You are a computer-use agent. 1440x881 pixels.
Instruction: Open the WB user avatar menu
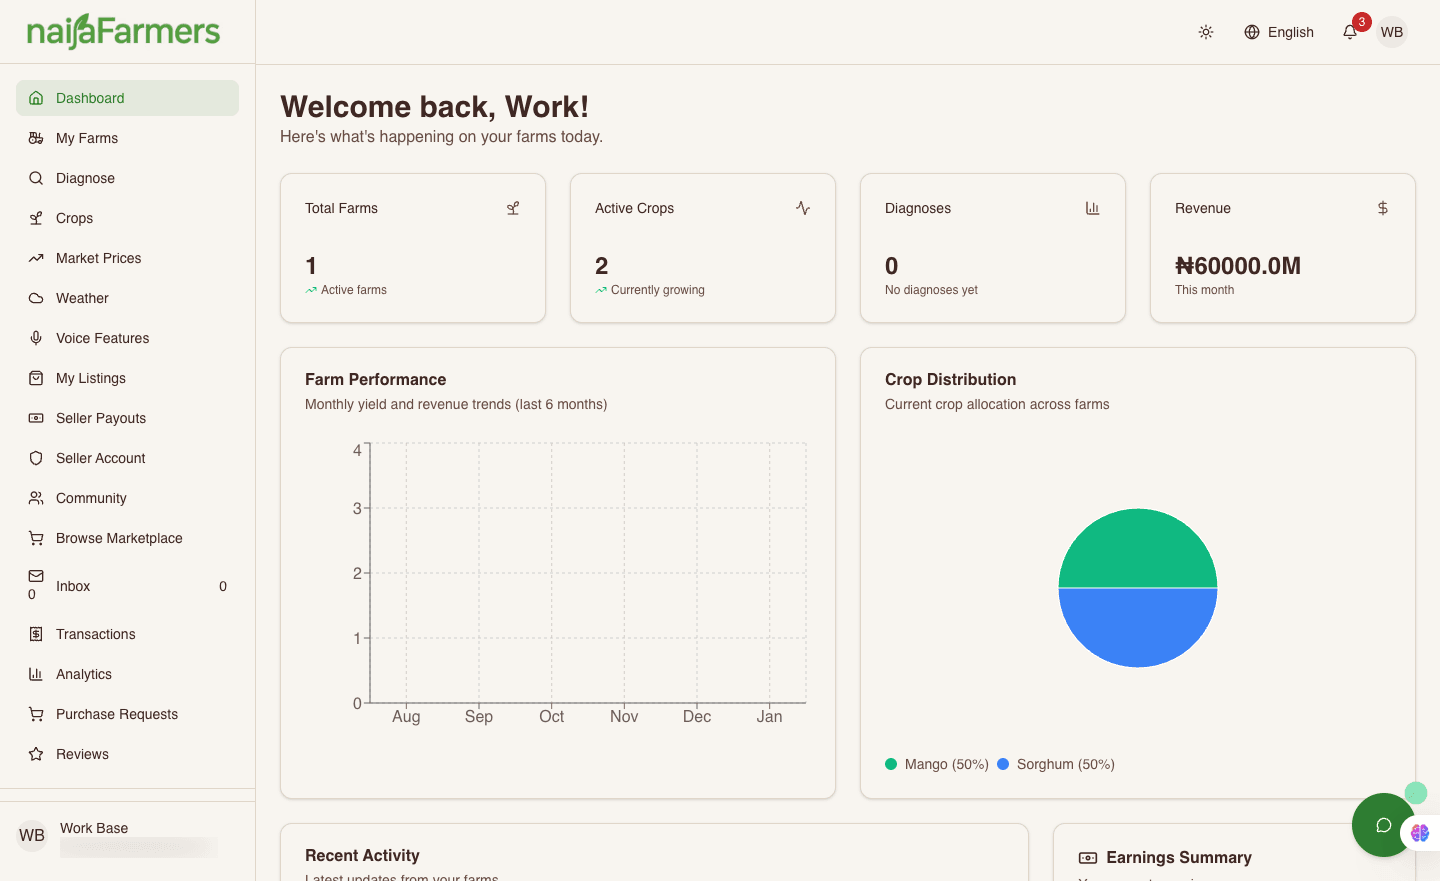1391,32
